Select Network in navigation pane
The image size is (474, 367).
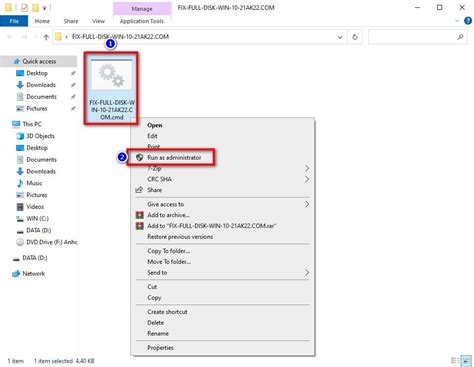(33, 273)
